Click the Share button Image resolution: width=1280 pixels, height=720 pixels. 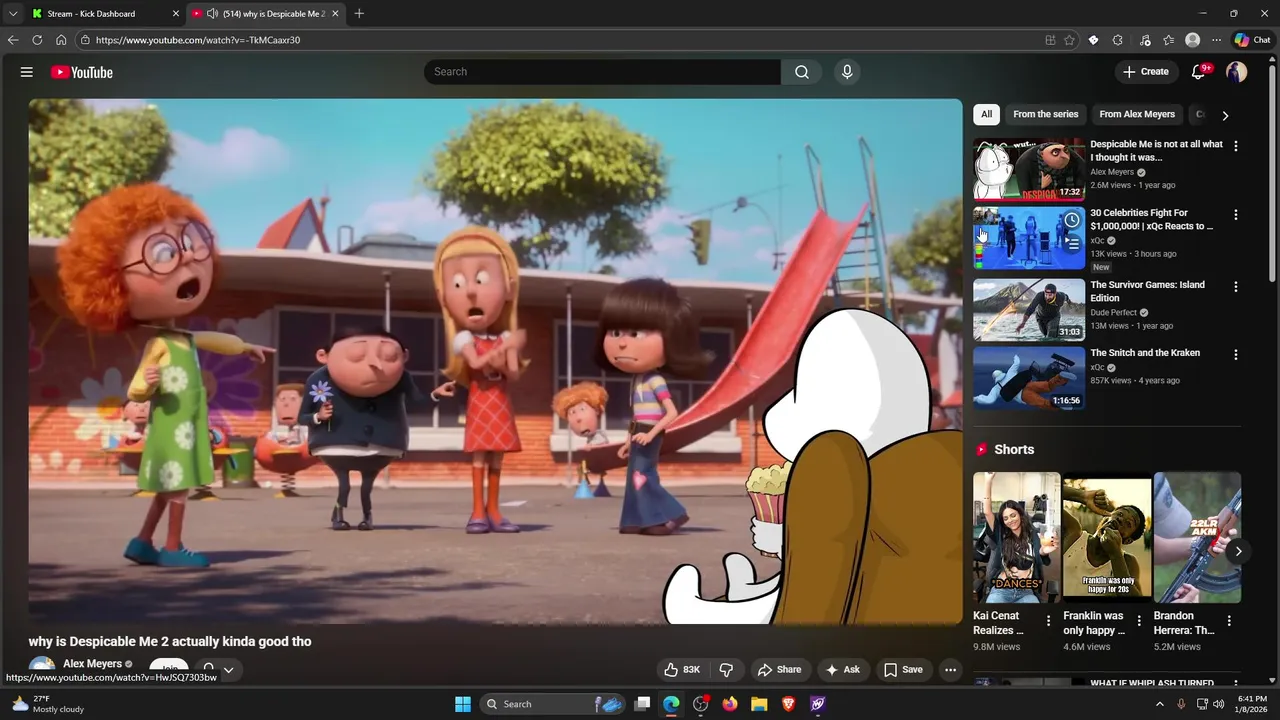(779, 670)
